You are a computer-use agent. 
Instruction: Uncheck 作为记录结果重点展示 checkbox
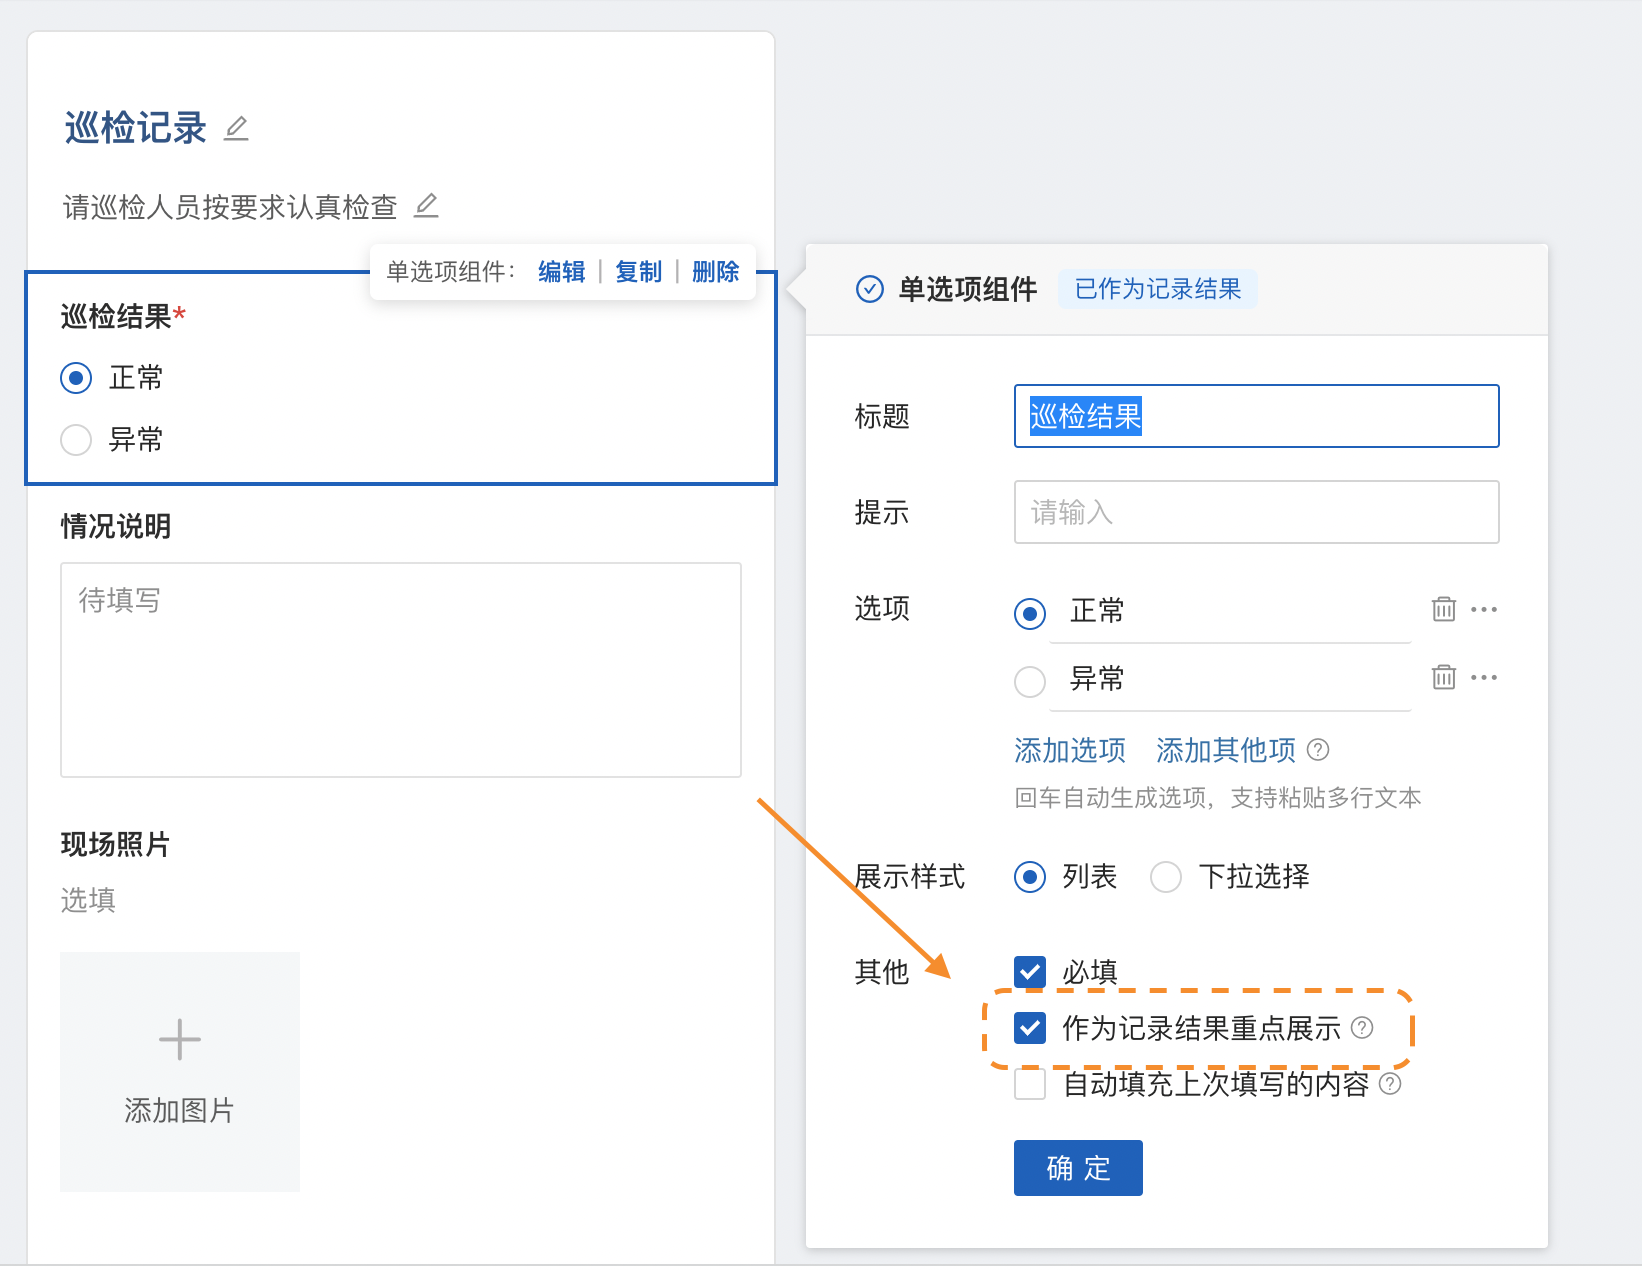click(x=1030, y=1028)
